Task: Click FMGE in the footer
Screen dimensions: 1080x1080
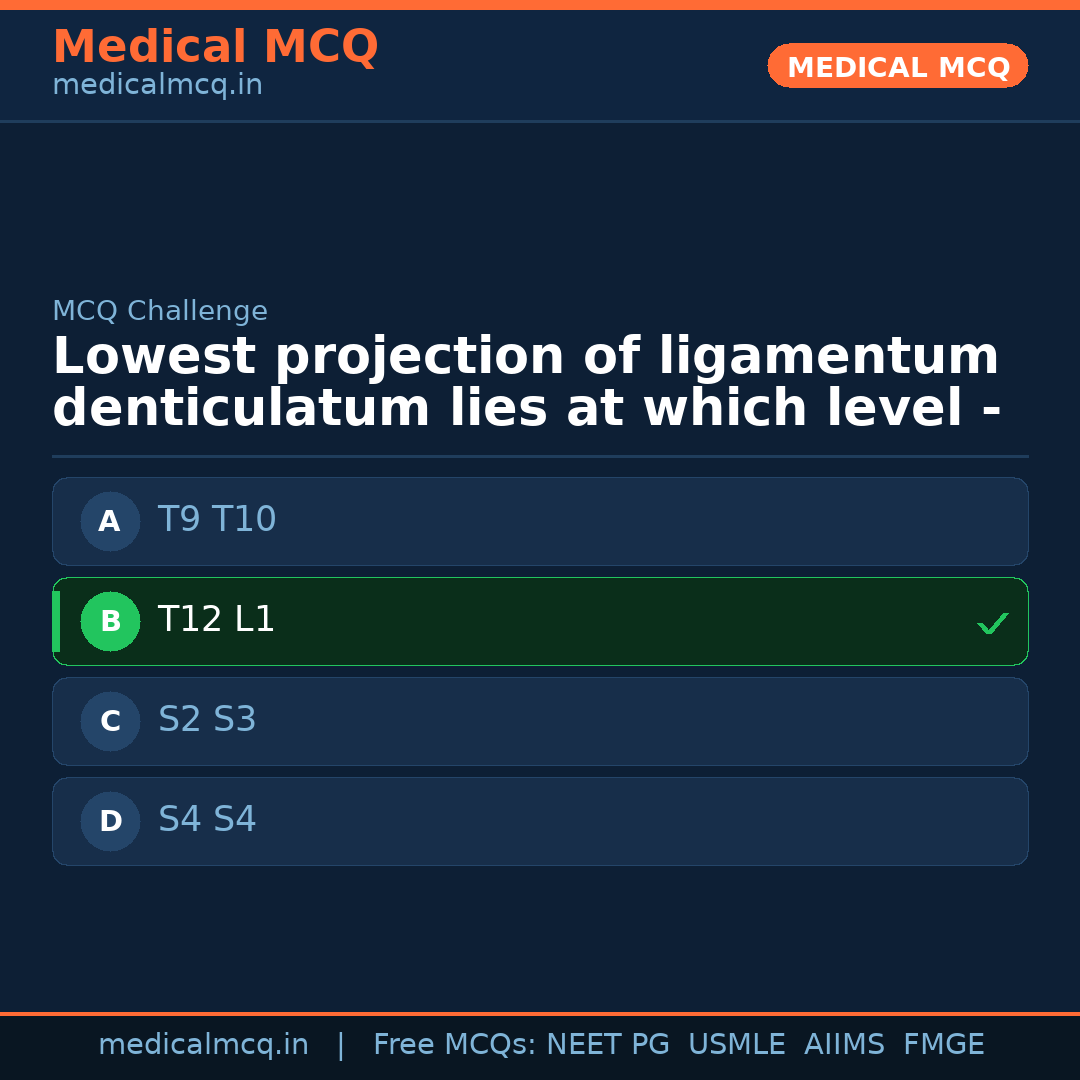Action: pos(943,1045)
